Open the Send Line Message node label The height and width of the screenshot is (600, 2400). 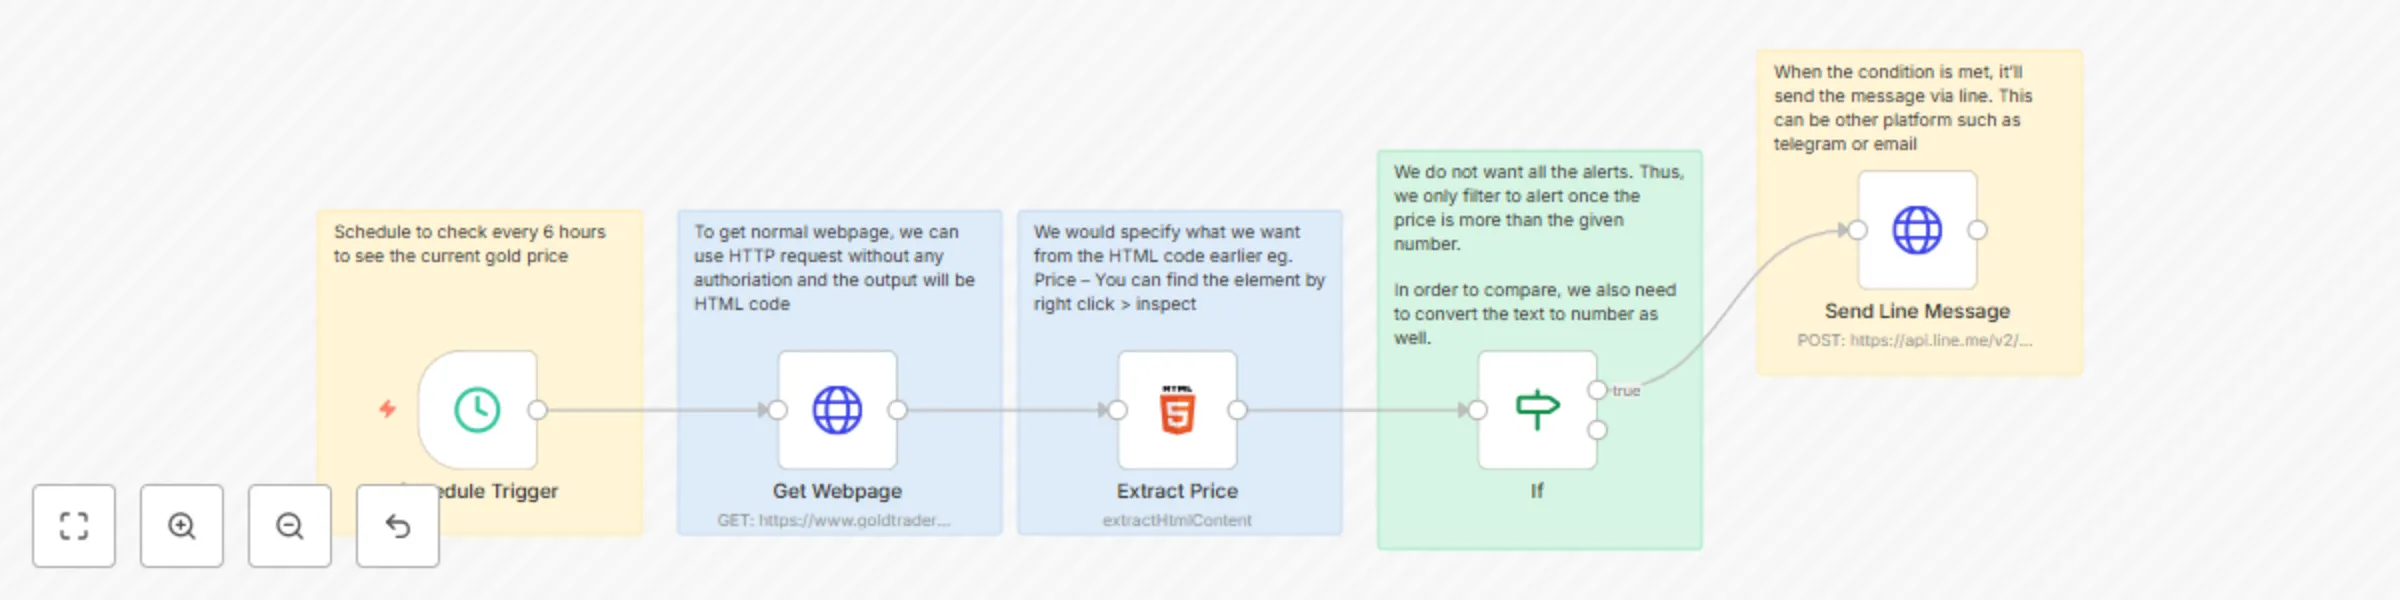(1917, 311)
